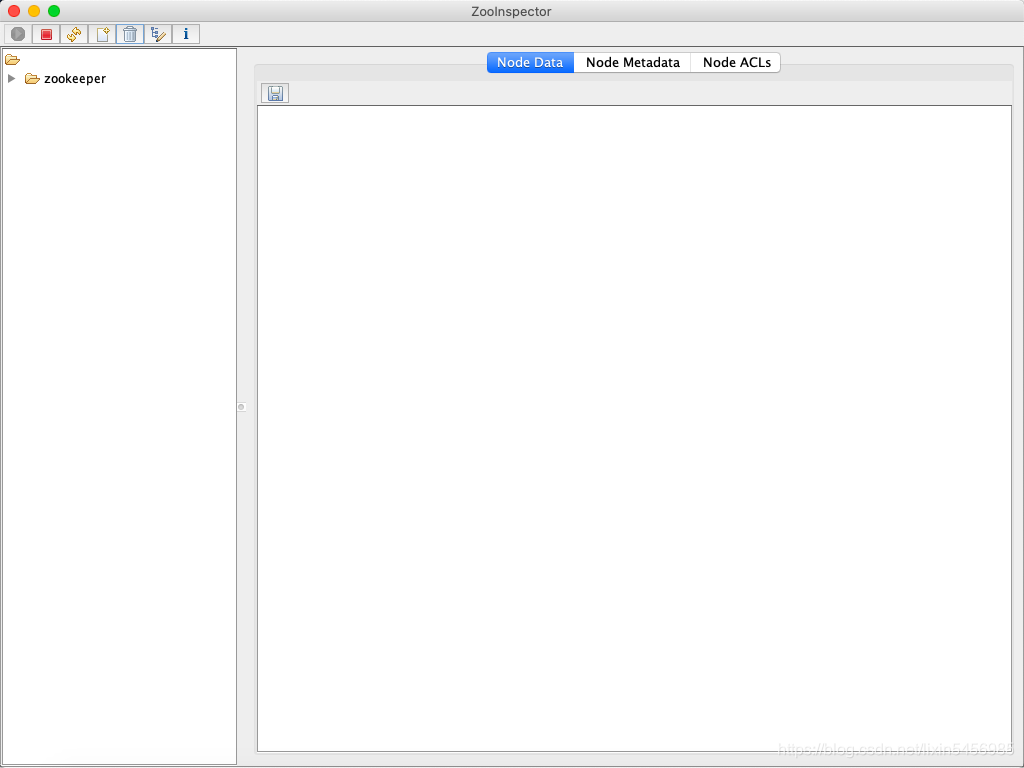
Task: Select the root folder icon in tree
Action: (12, 60)
